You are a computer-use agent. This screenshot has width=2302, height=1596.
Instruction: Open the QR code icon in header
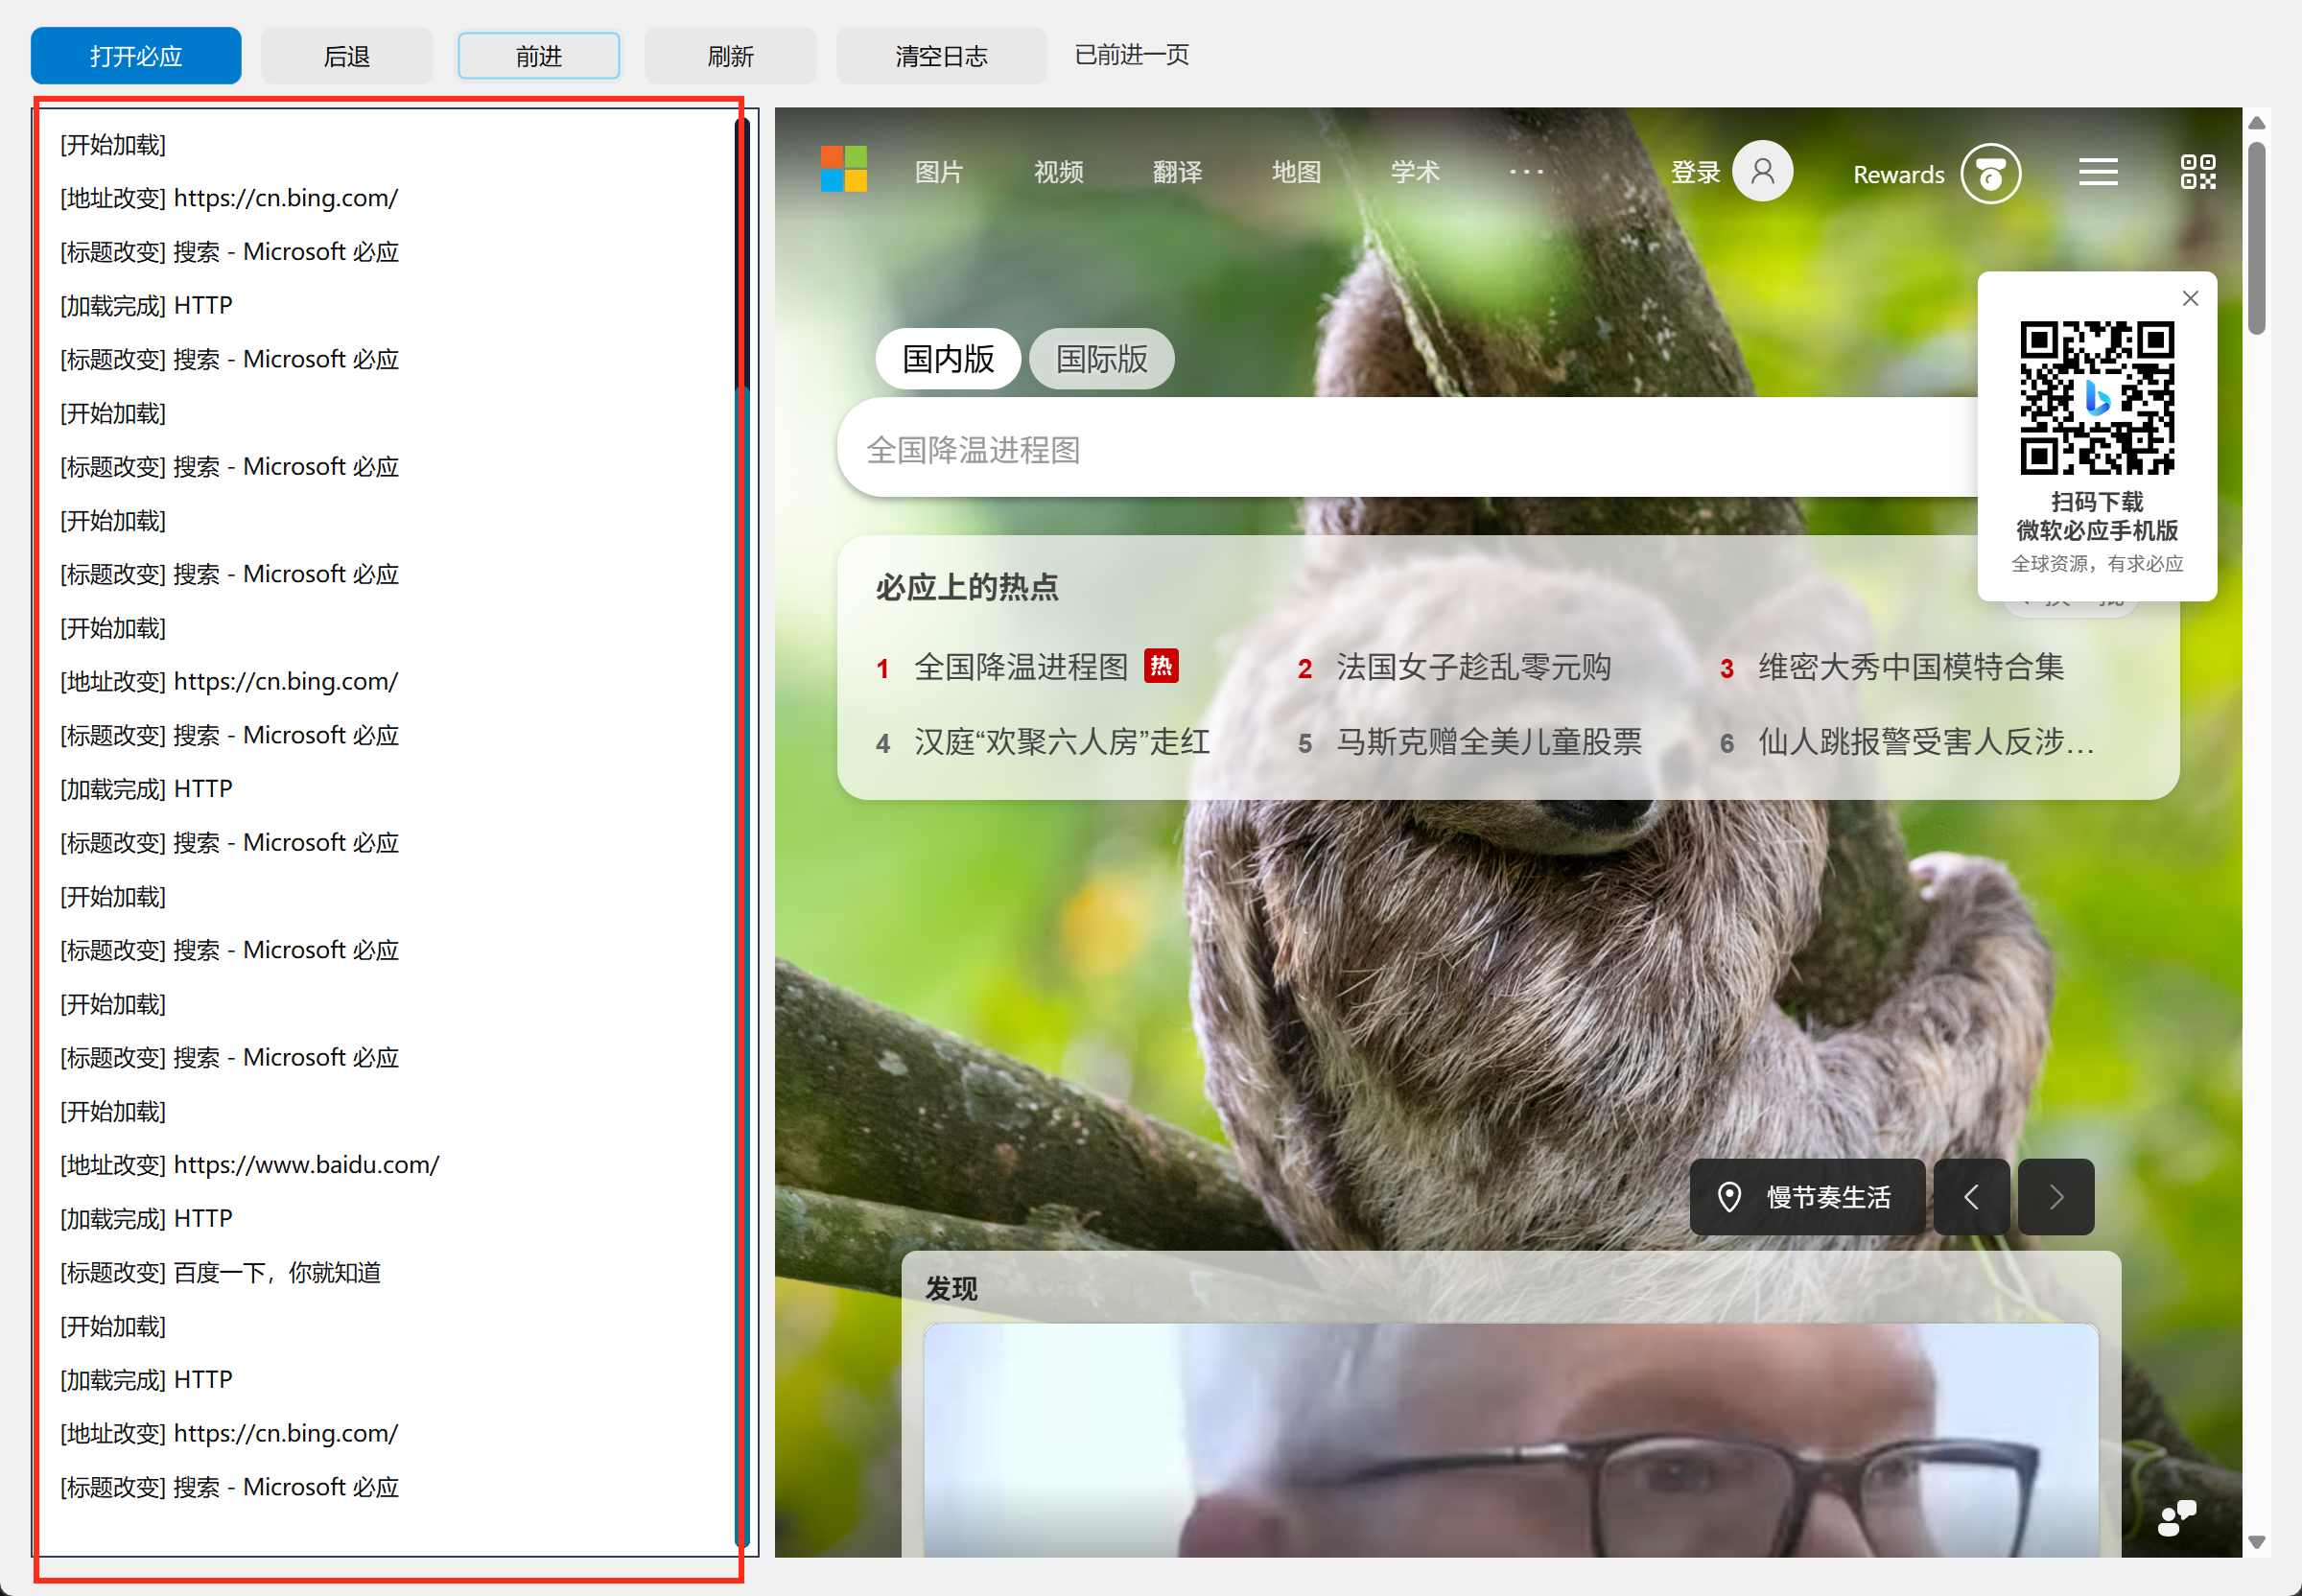pos(2197,172)
